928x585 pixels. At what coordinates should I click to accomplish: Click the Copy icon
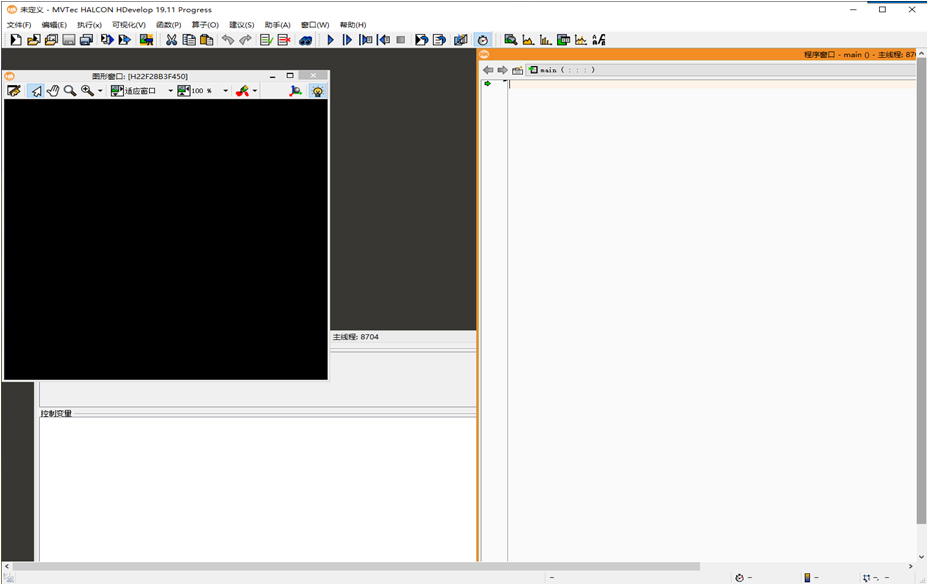189,40
